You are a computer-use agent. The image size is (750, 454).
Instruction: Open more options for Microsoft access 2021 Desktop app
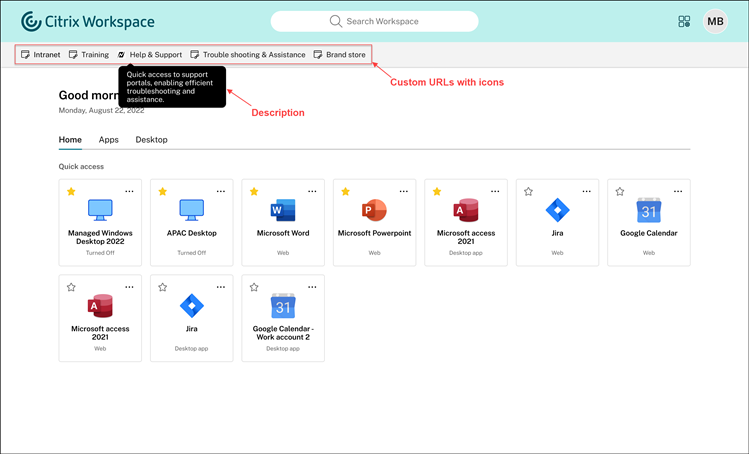tap(495, 191)
